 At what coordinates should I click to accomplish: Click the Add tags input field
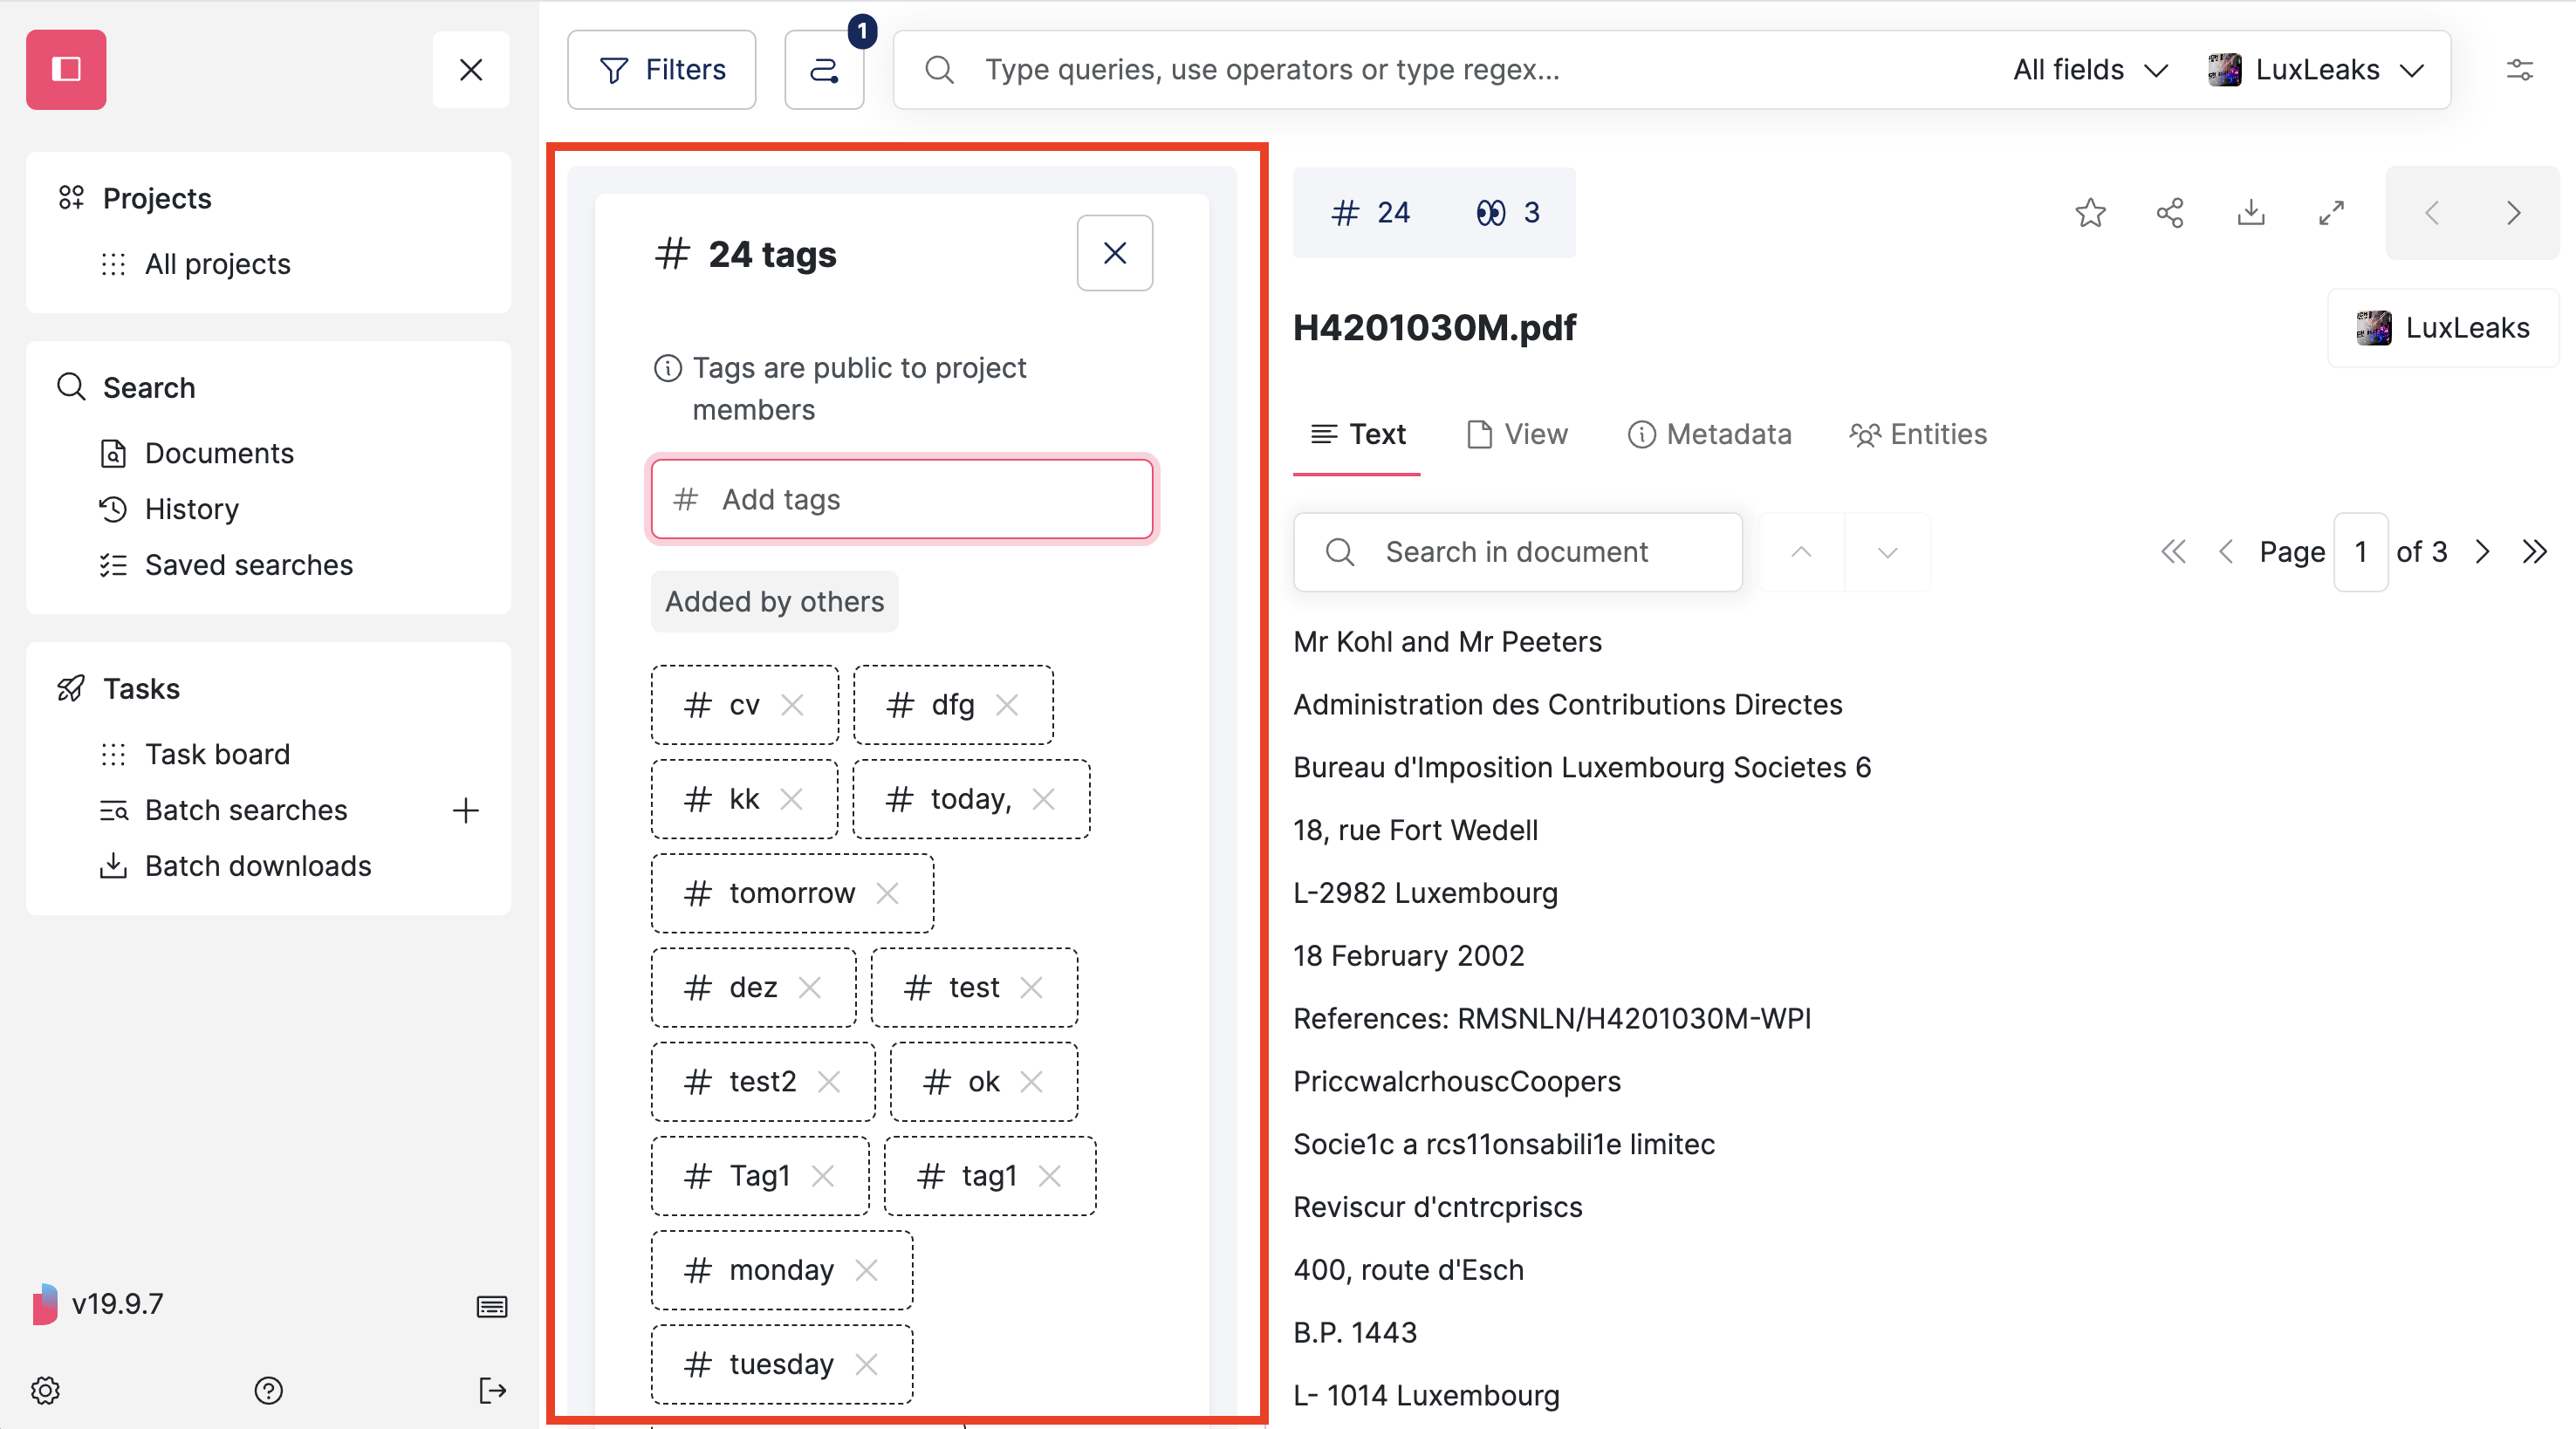902,499
